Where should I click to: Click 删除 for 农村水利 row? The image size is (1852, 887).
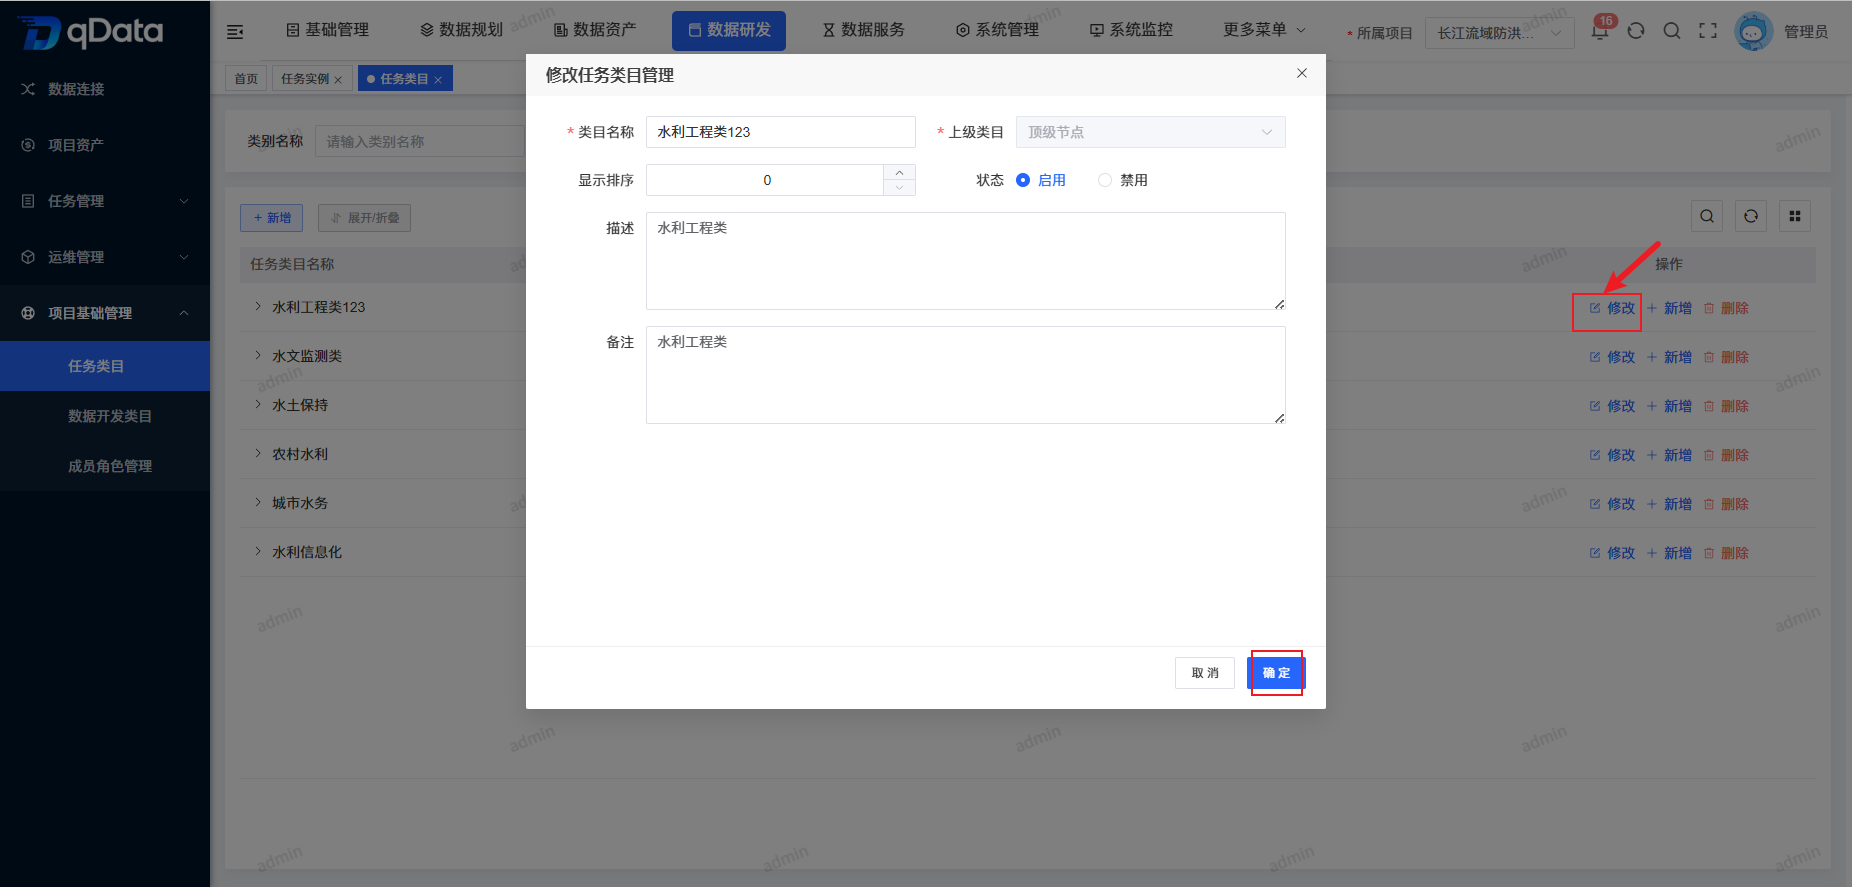[1726, 455]
